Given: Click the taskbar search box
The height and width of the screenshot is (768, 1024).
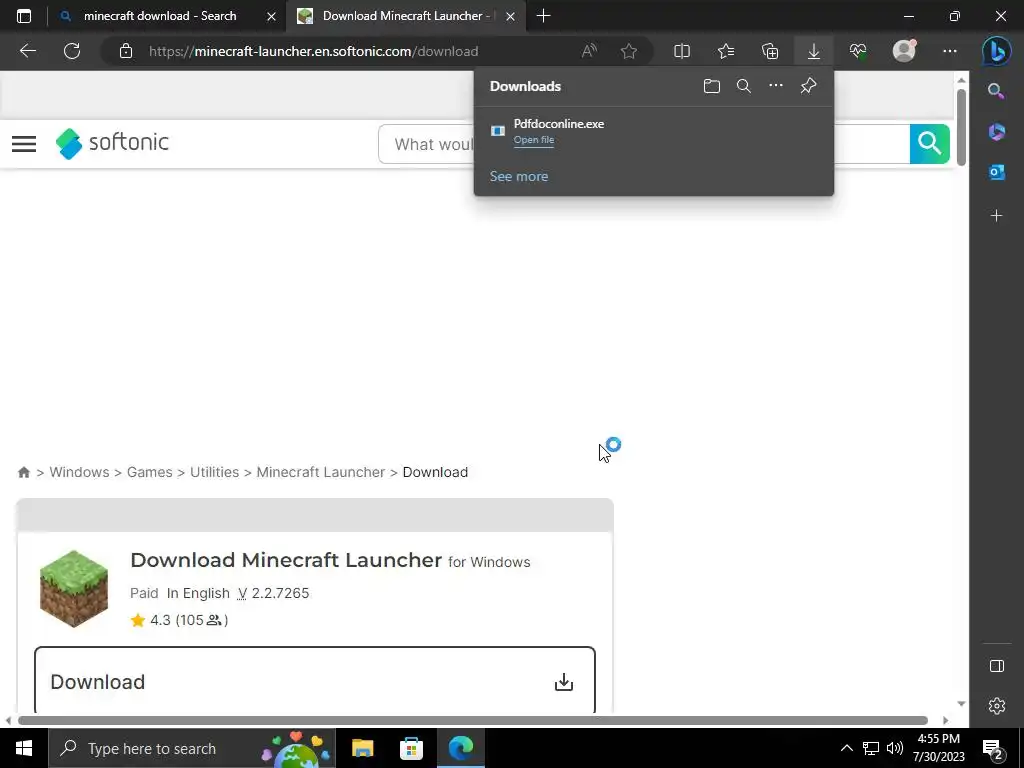Looking at the screenshot, I should tap(192, 748).
